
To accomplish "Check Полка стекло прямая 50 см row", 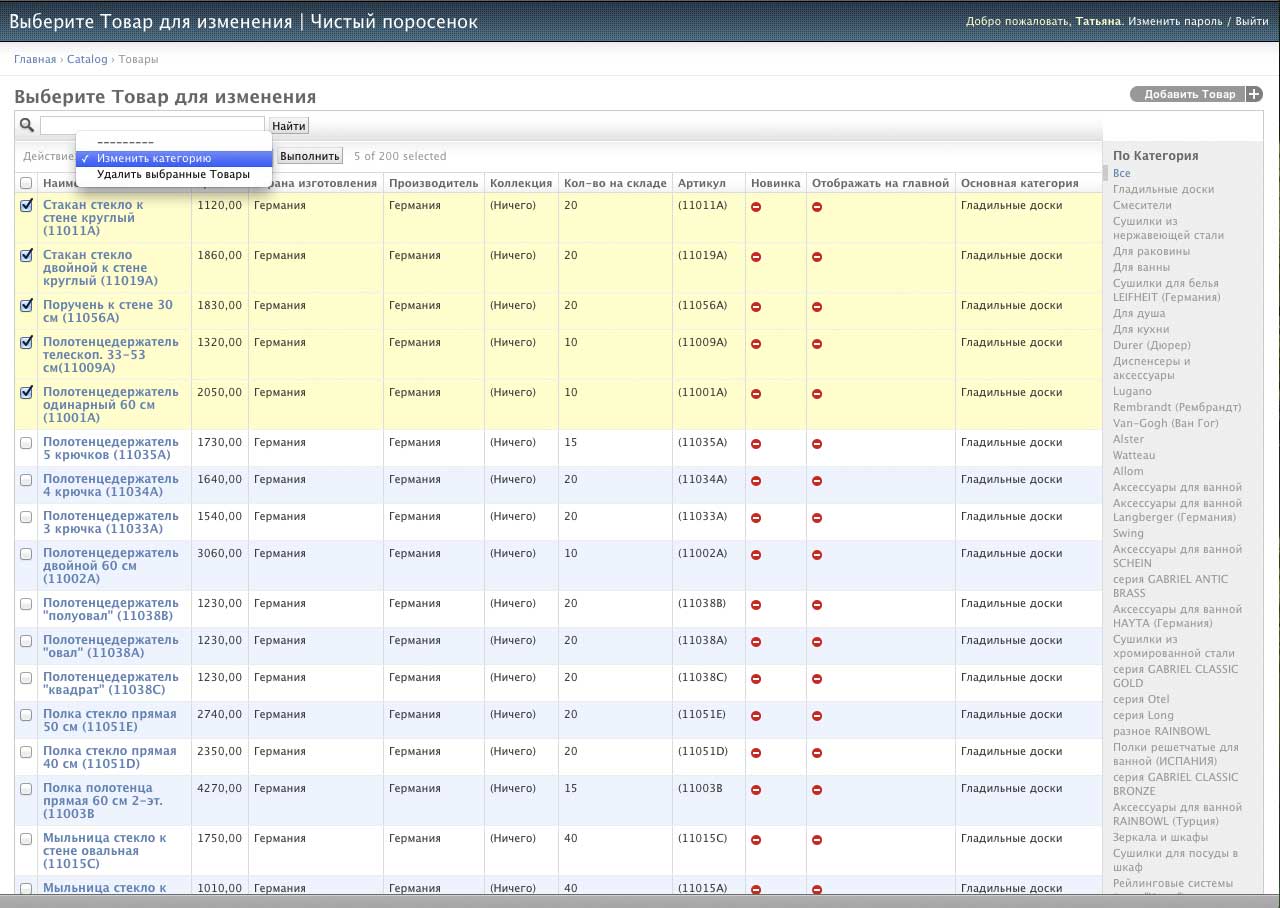I will [x=26, y=715].
